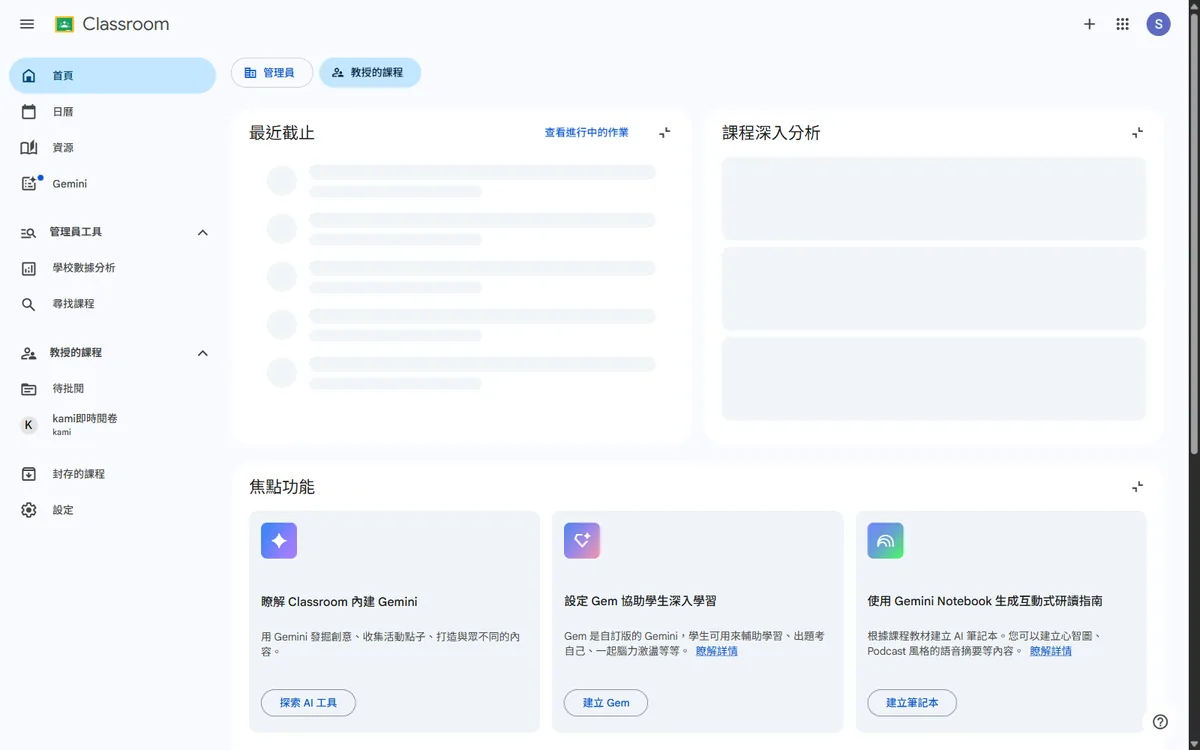Open the Google apps grid
1200x750 pixels.
click(x=1123, y=24)
